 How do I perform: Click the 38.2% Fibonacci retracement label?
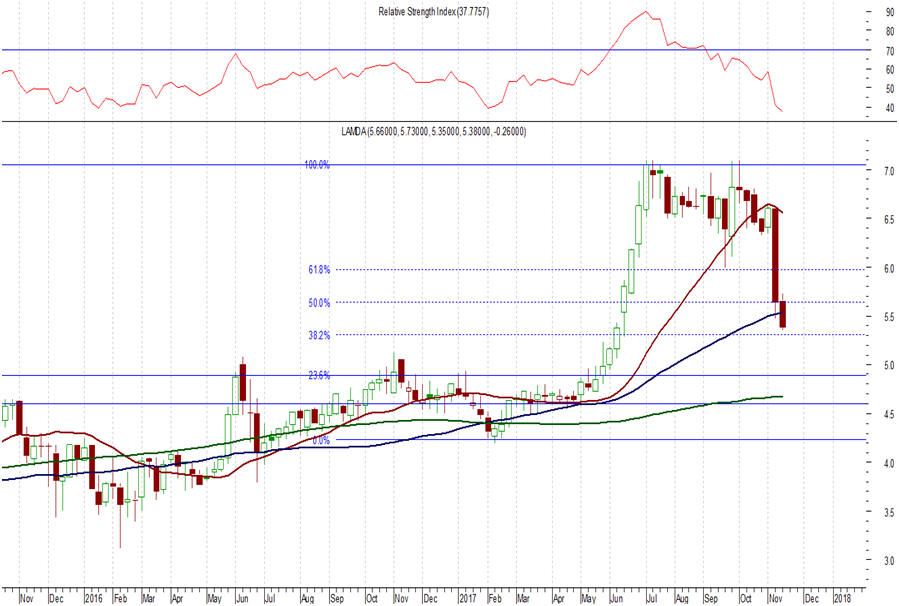(x=317, y=334)
